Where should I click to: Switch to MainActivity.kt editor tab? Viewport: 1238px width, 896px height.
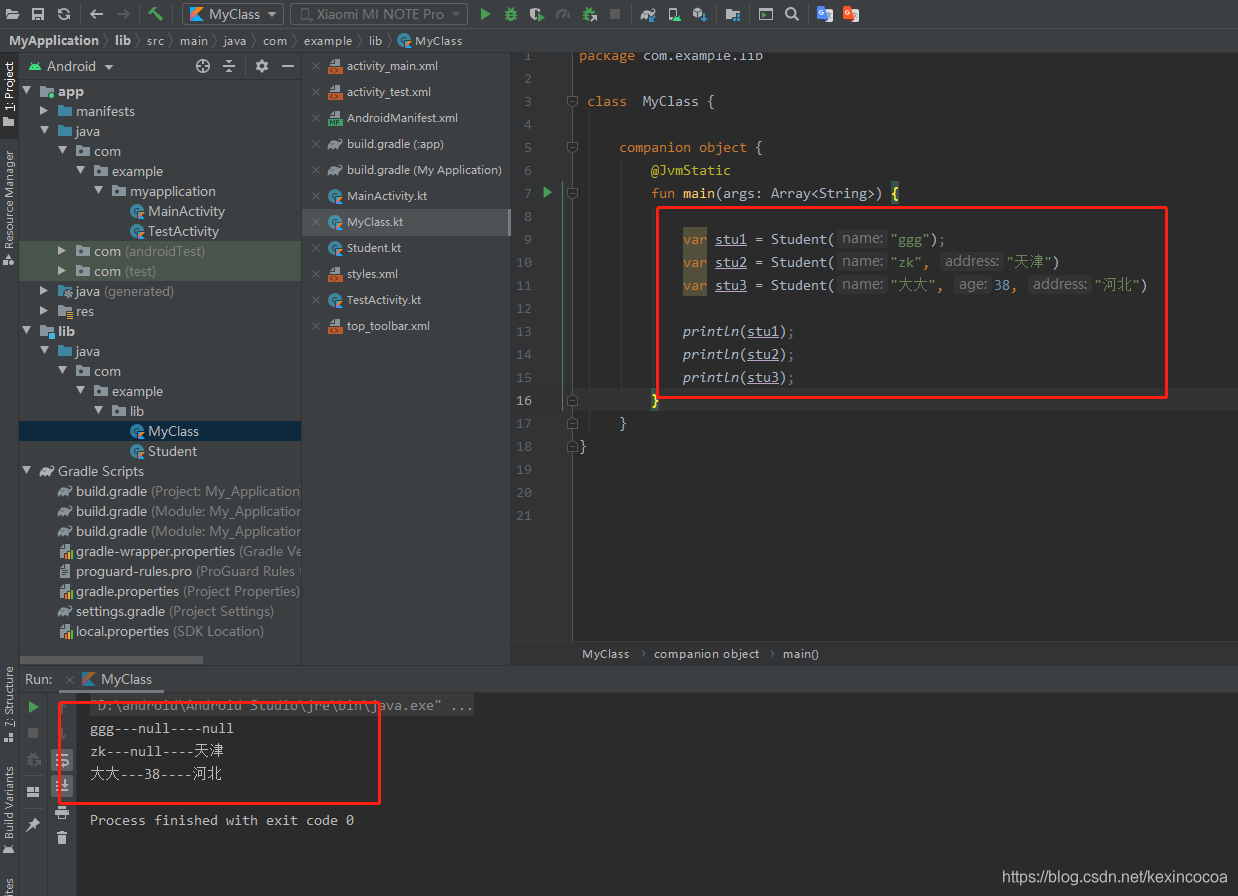(x=386, y=196)
